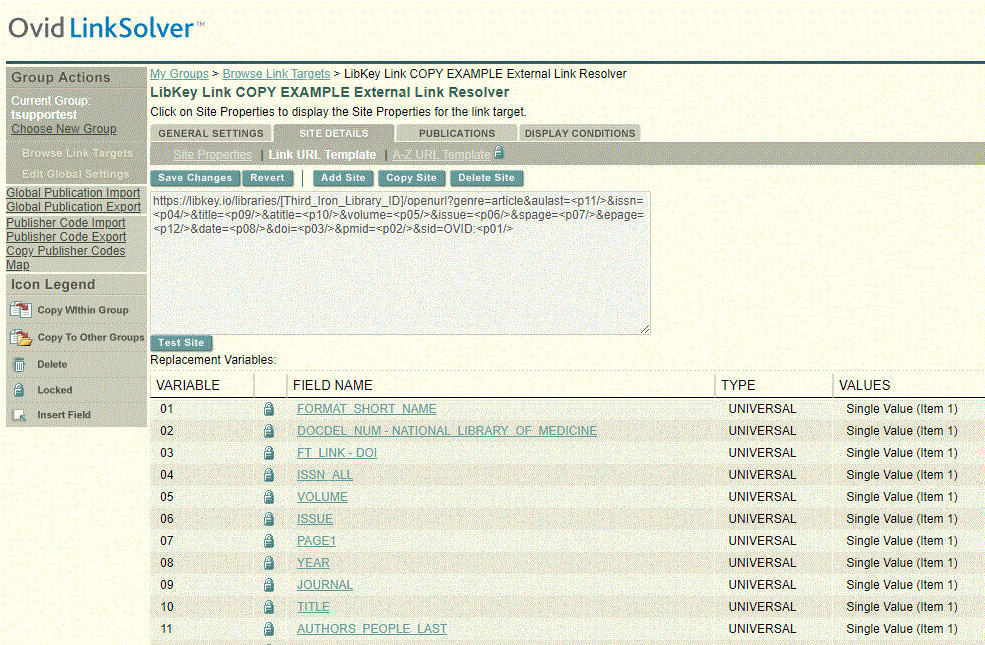The width and height of the screenshot is (985, 645).
Task: Click the lock icon in the ISSUE row
Action: coord(269,519)
